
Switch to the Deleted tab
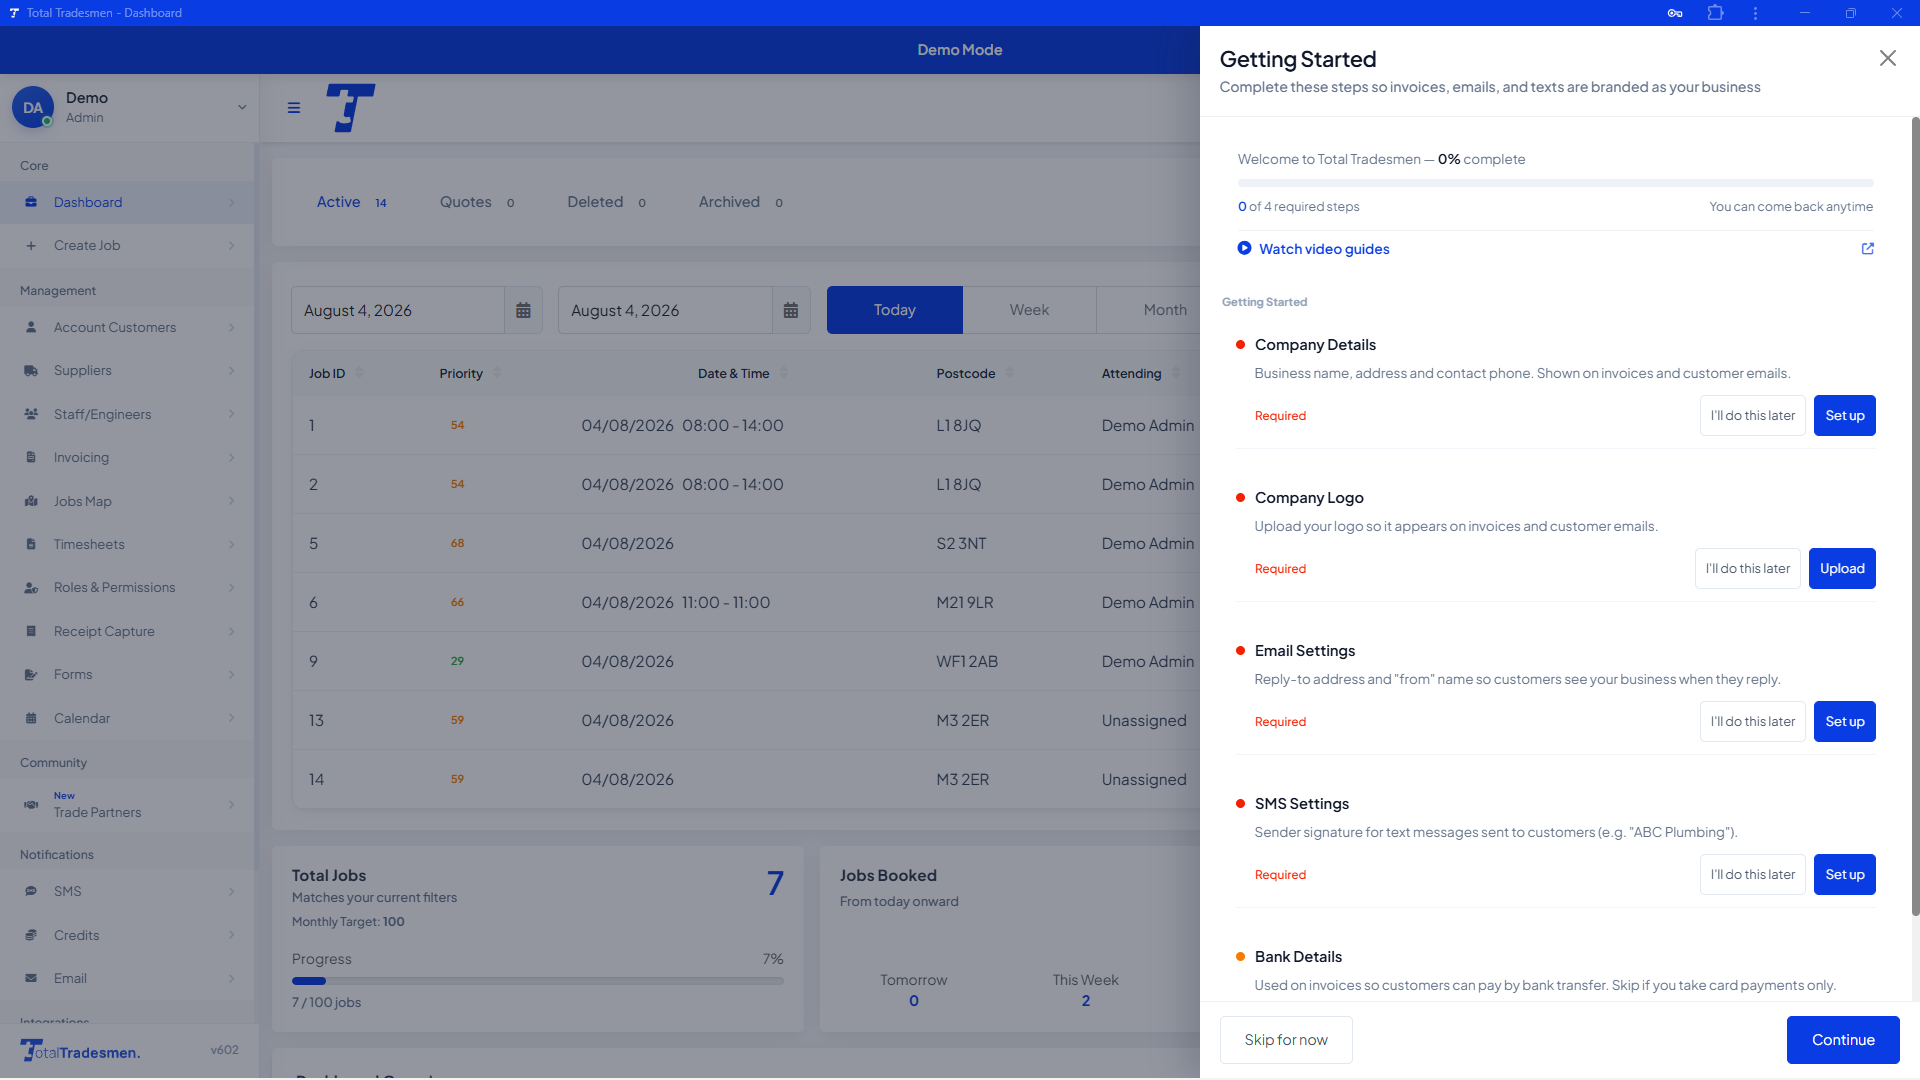[x=606, y=202]
